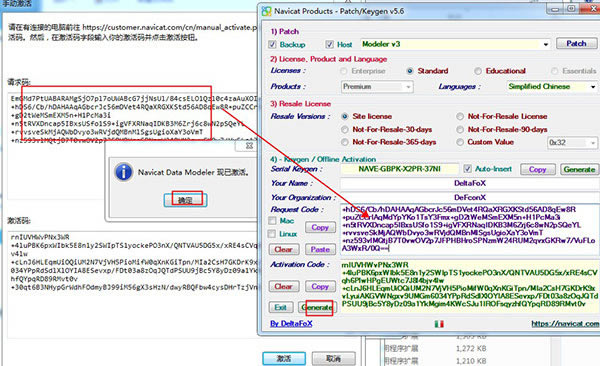Viewport: 600px width, 366px height.
Task: Click inside the Request Code text area
Action: [x=470, y=229]
